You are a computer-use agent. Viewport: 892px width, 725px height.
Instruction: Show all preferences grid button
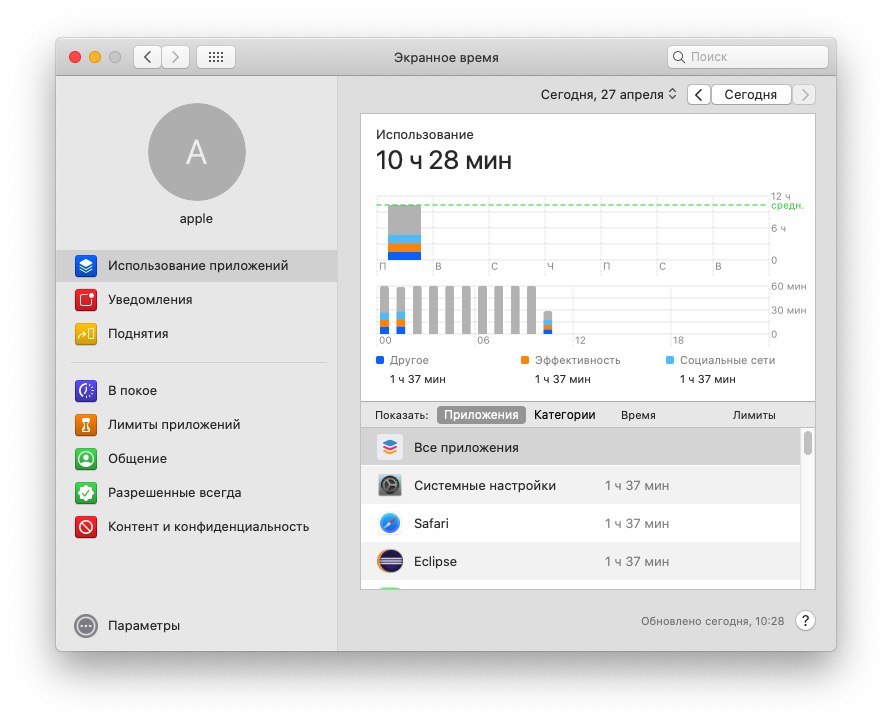pyautogui.click(x=216, y=57)
